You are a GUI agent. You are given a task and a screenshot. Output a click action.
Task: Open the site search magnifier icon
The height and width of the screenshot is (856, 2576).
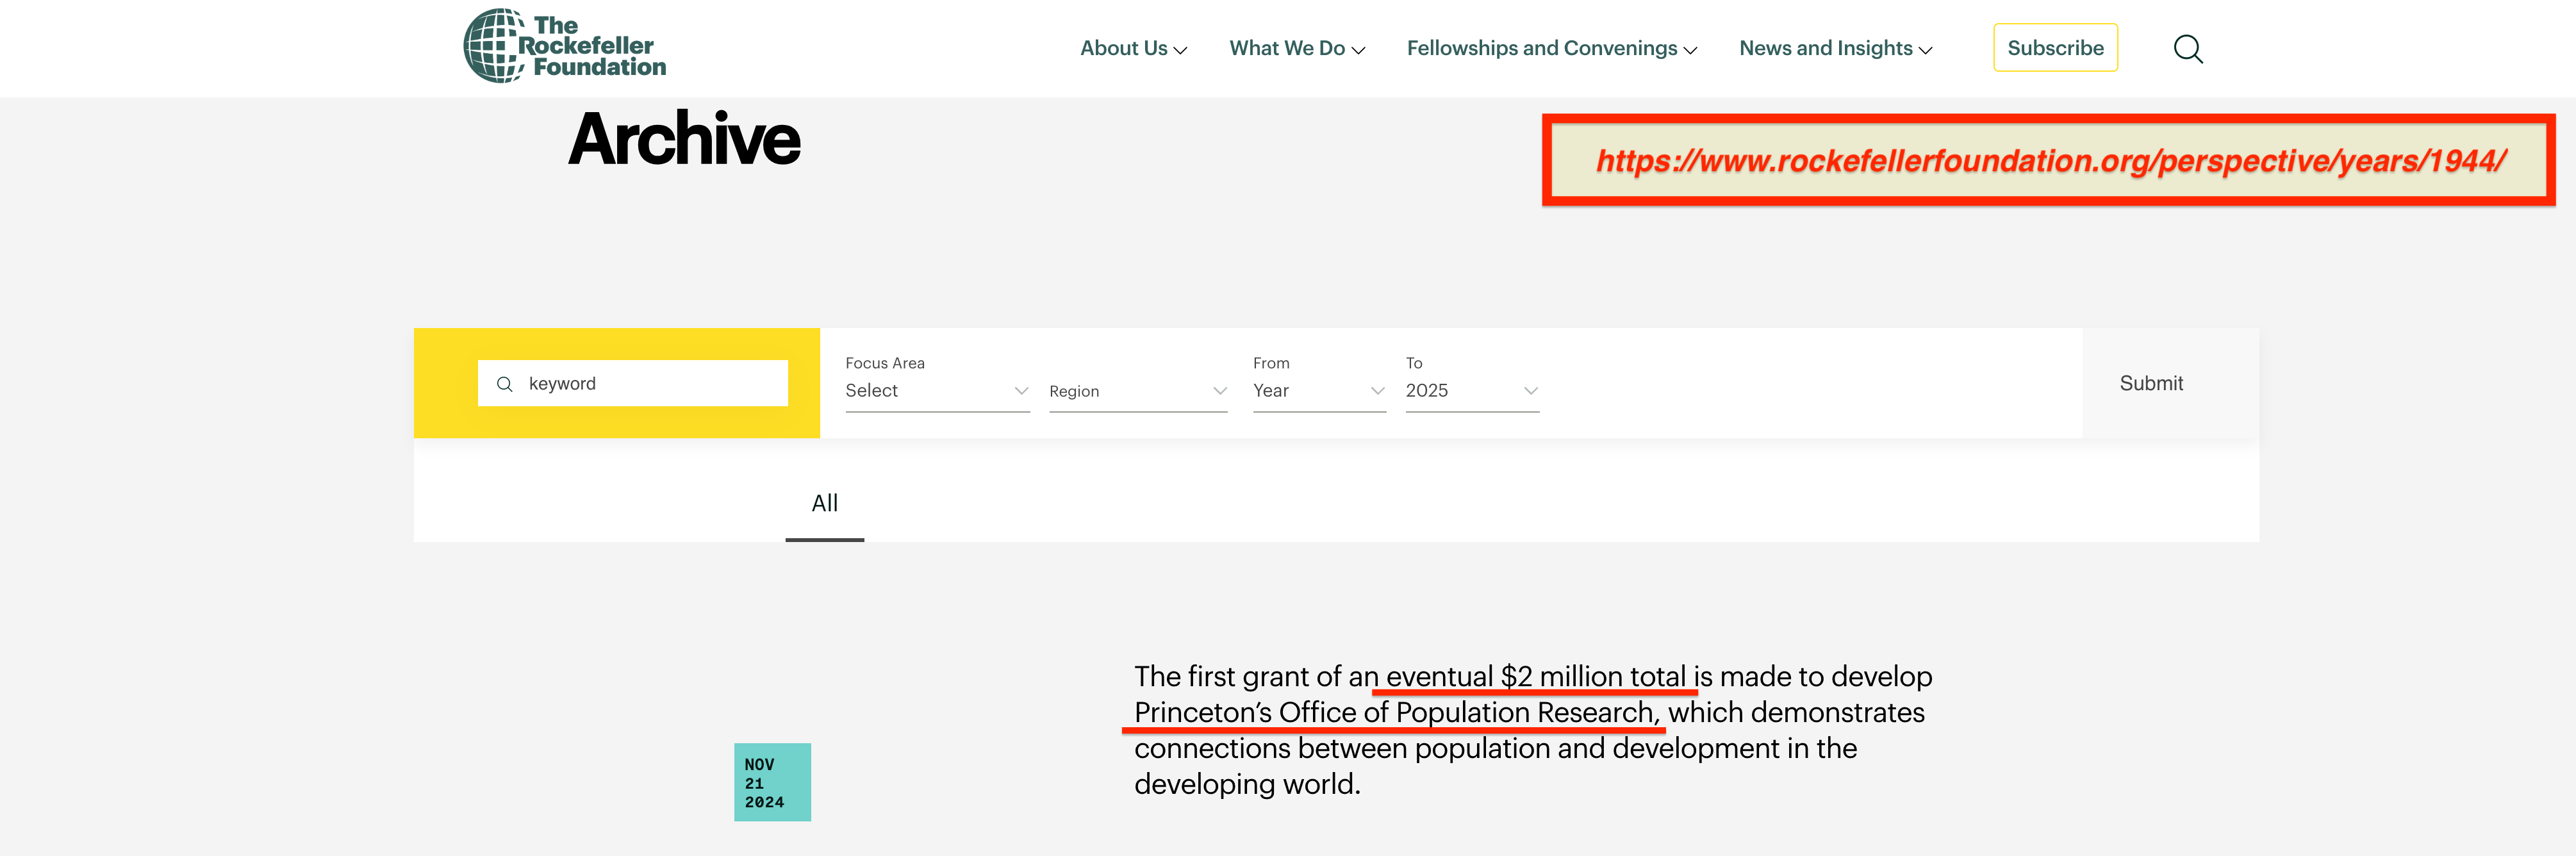2188,48
